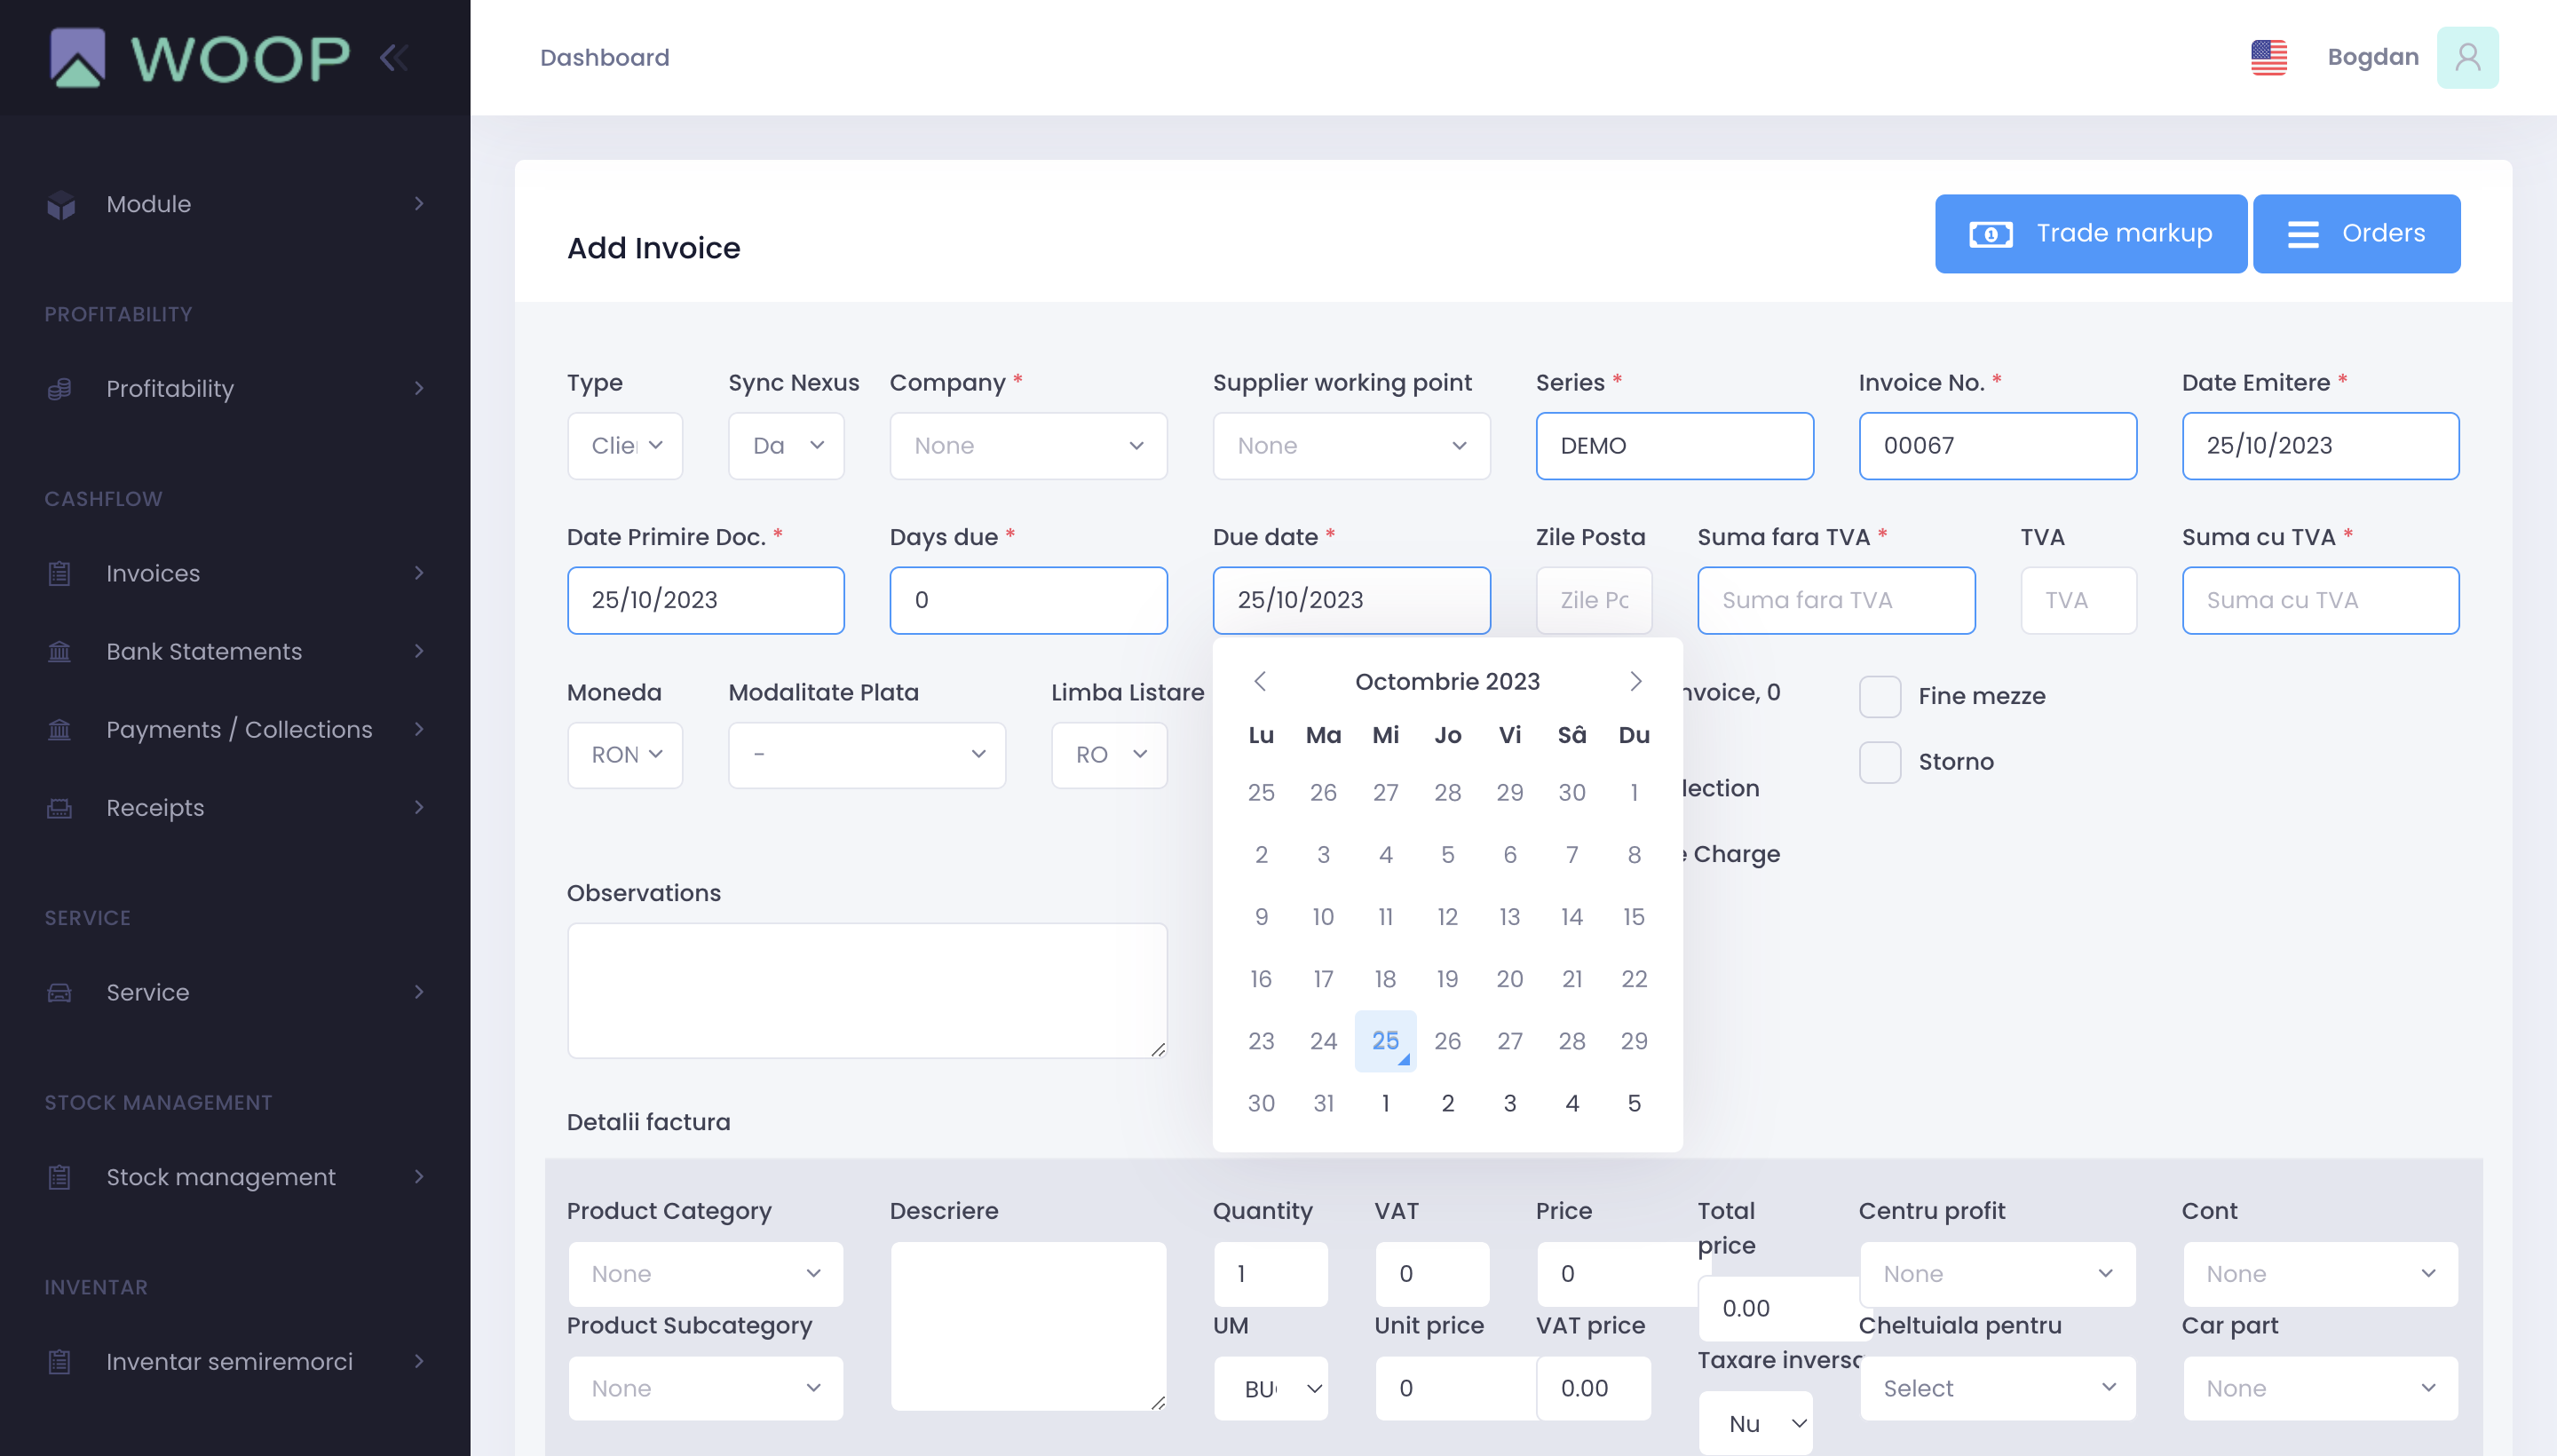Click the Quantity field
The image size is (2557, 1456).
click(1271, 1273)
